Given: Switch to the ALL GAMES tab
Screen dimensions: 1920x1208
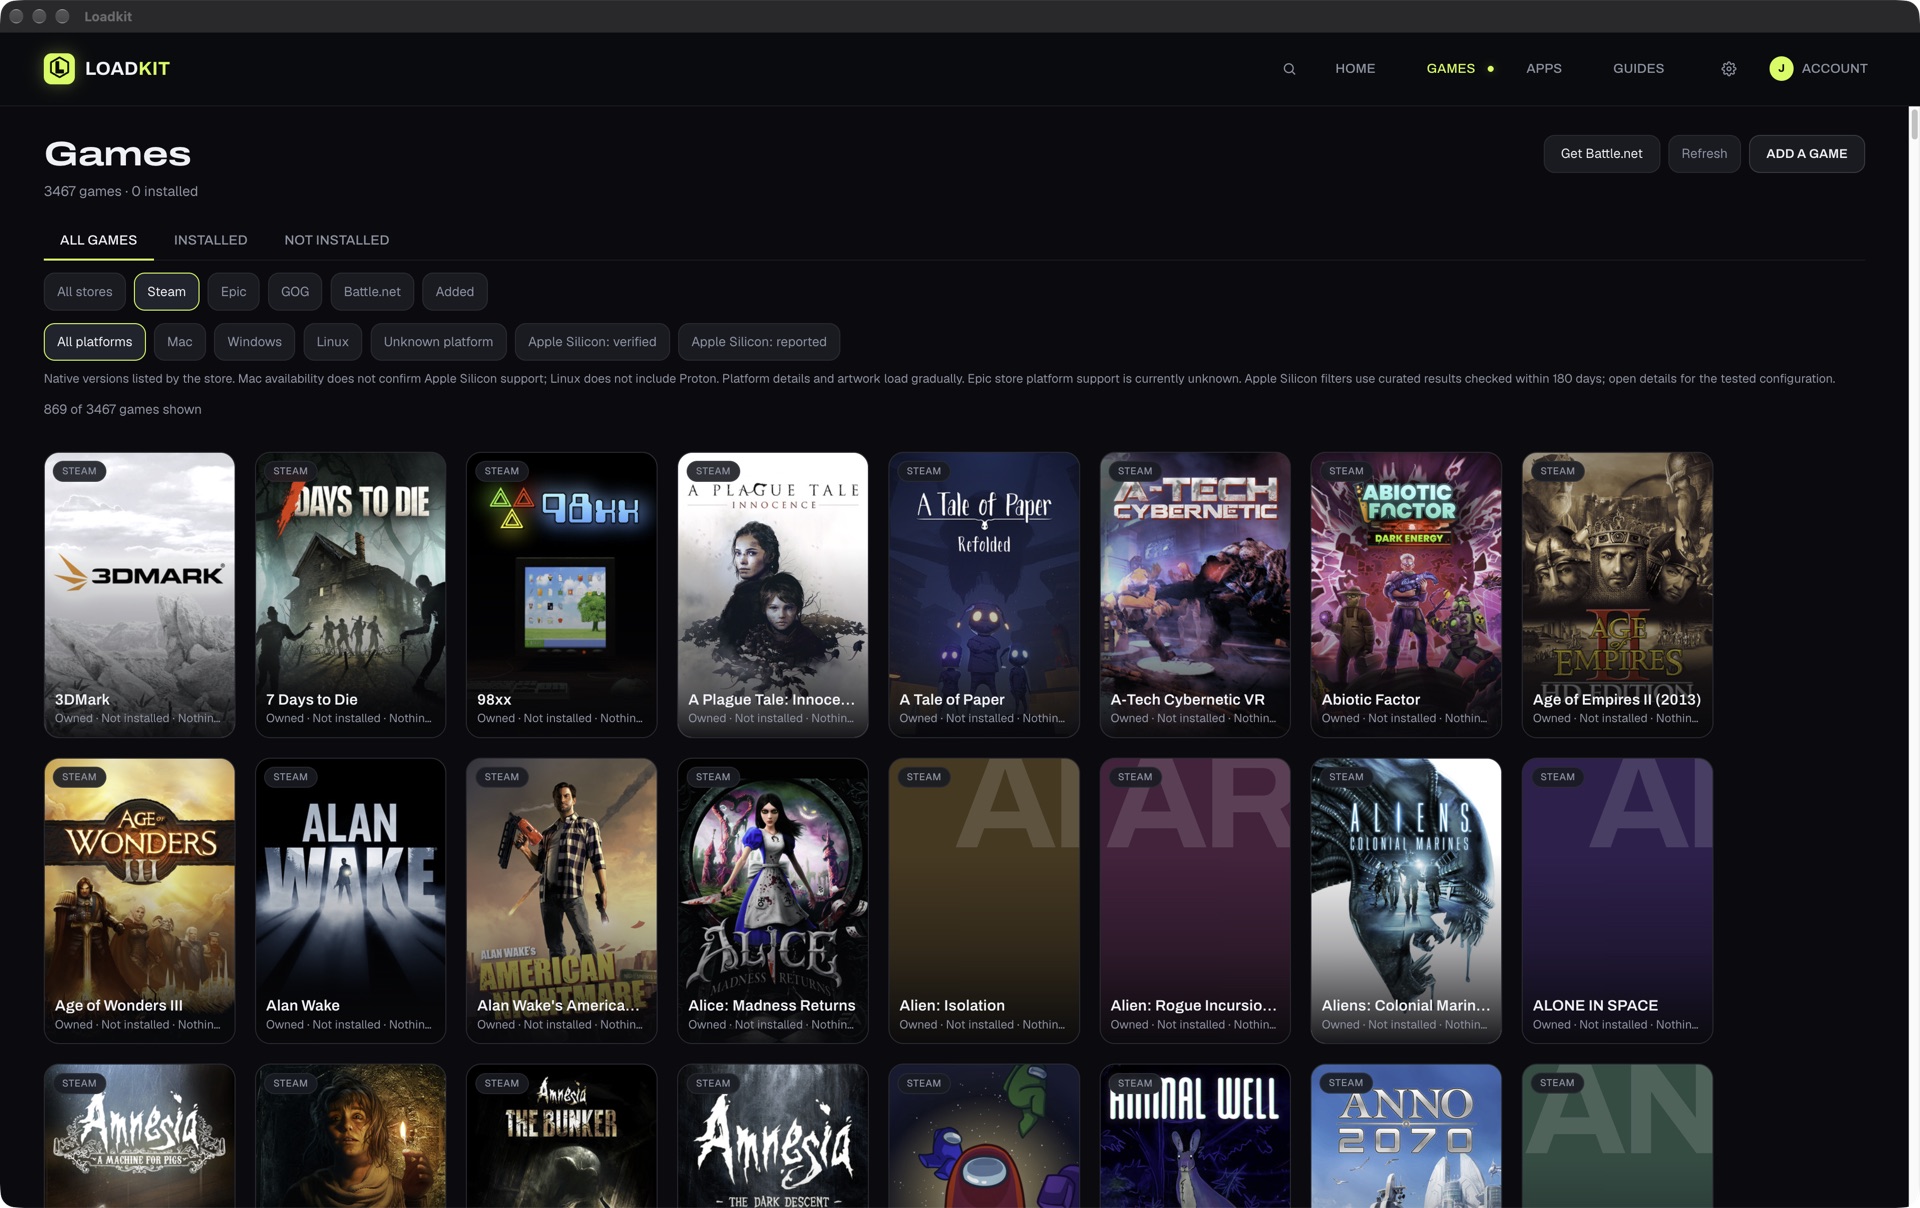Looking at the screenshot, I should point(98,240).
